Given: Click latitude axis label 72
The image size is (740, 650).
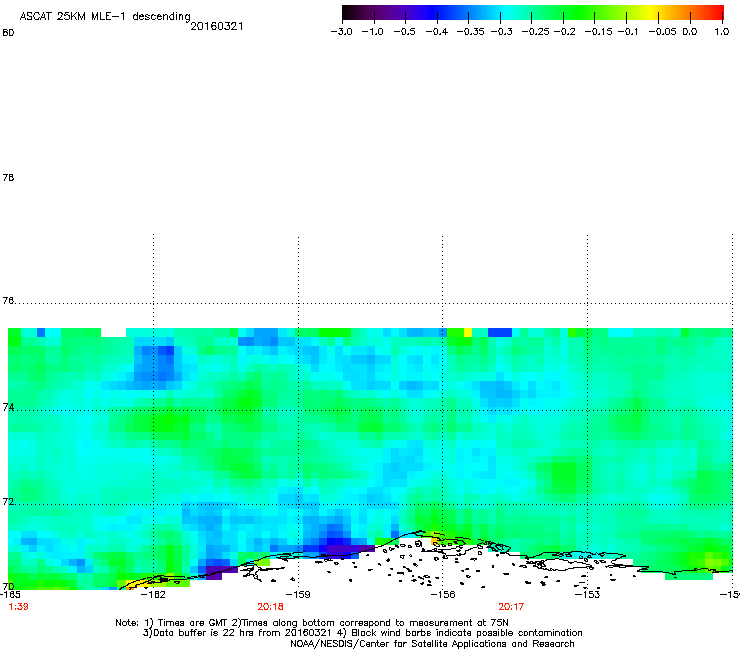Looking at the screenshot, I should (x=8, y=501).
